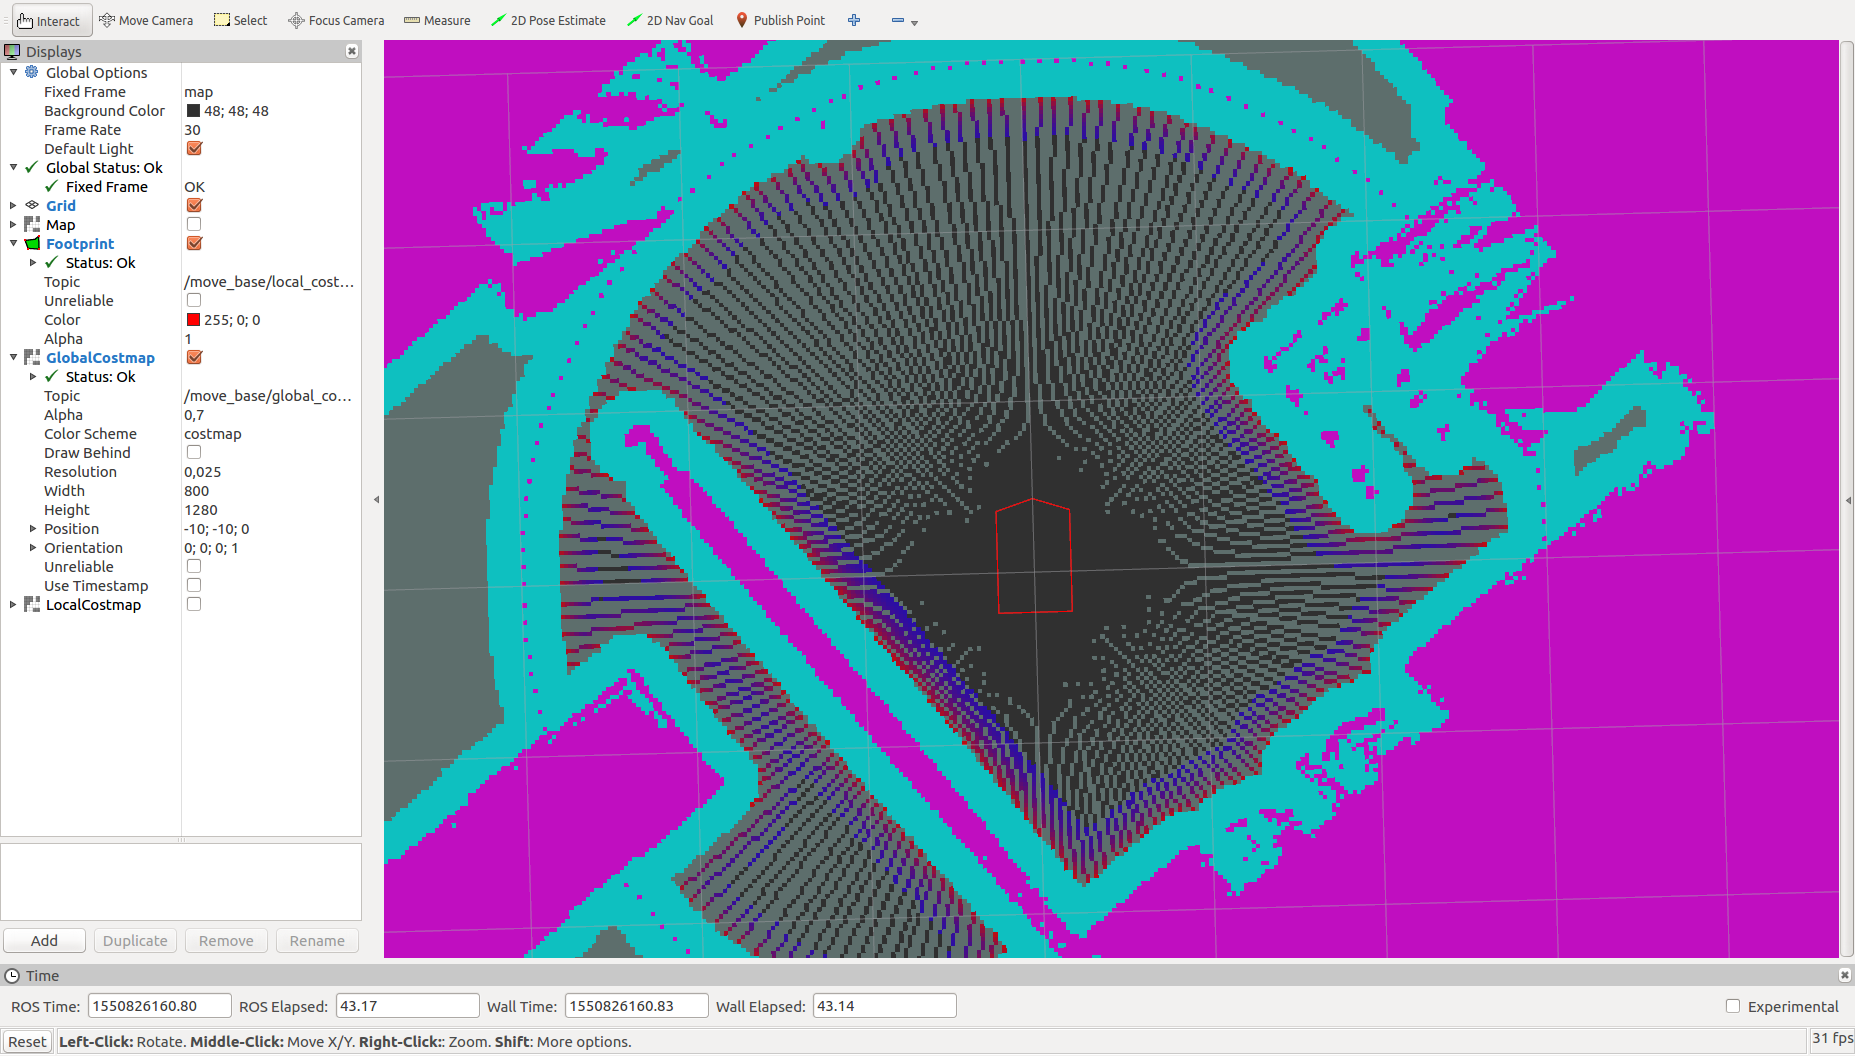Disable the Footprint display checkbox
The image size is (1855, 1056).
click(x=194, y=243)
